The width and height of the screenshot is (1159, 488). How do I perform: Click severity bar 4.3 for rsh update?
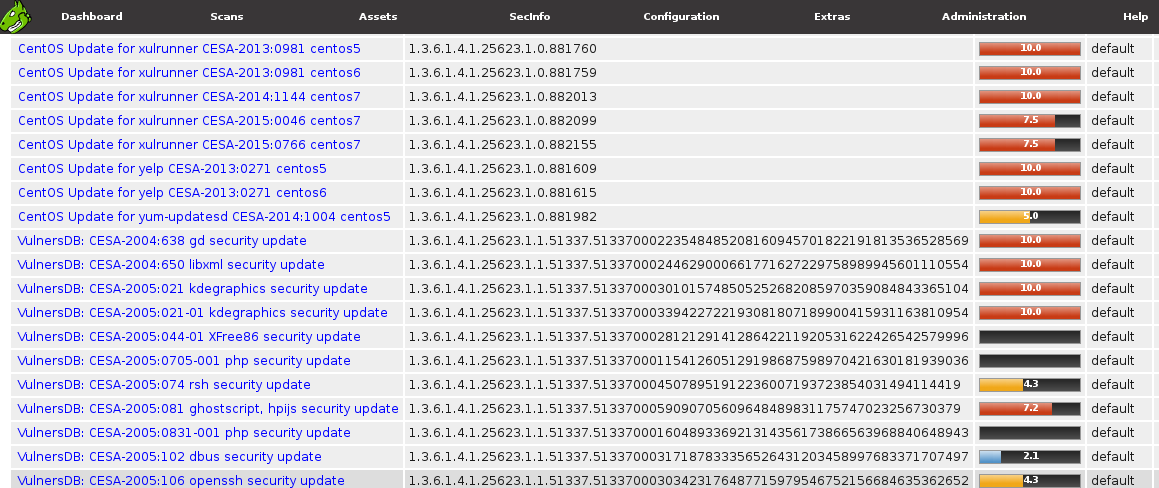(x=1030, y=385)
